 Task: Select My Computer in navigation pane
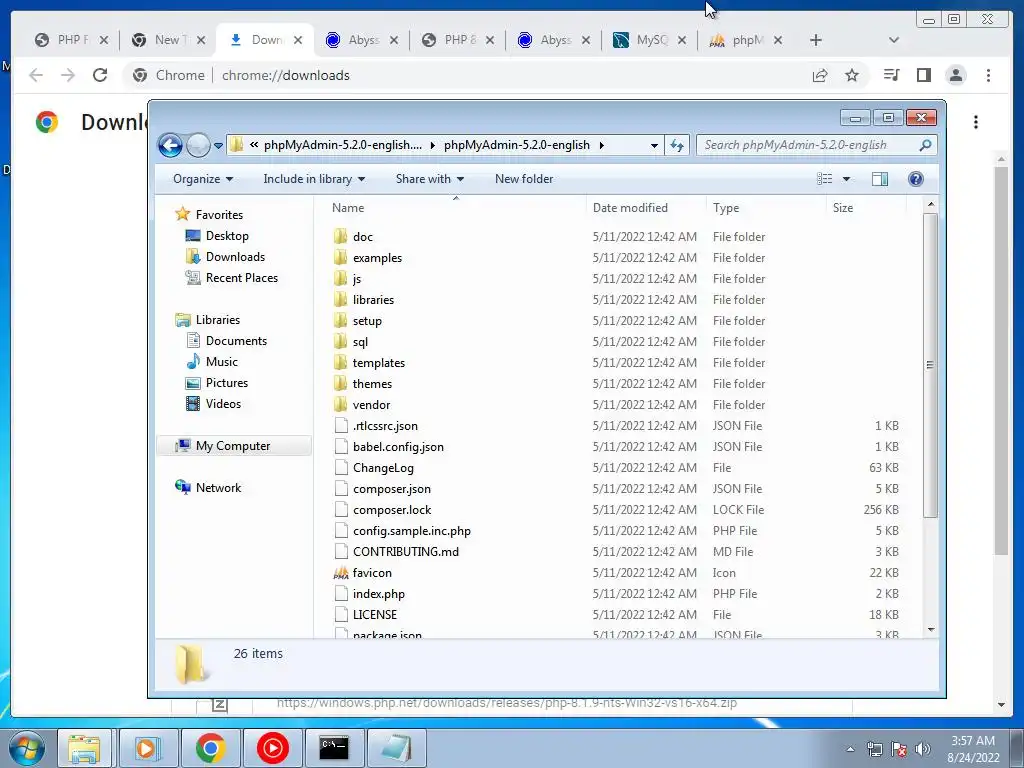233,446
